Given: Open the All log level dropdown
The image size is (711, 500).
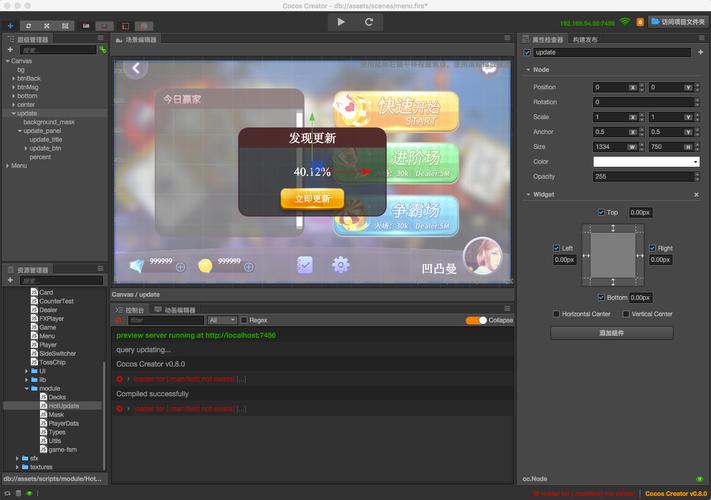Looking at the screenshot, I should [x=222, y=320].
